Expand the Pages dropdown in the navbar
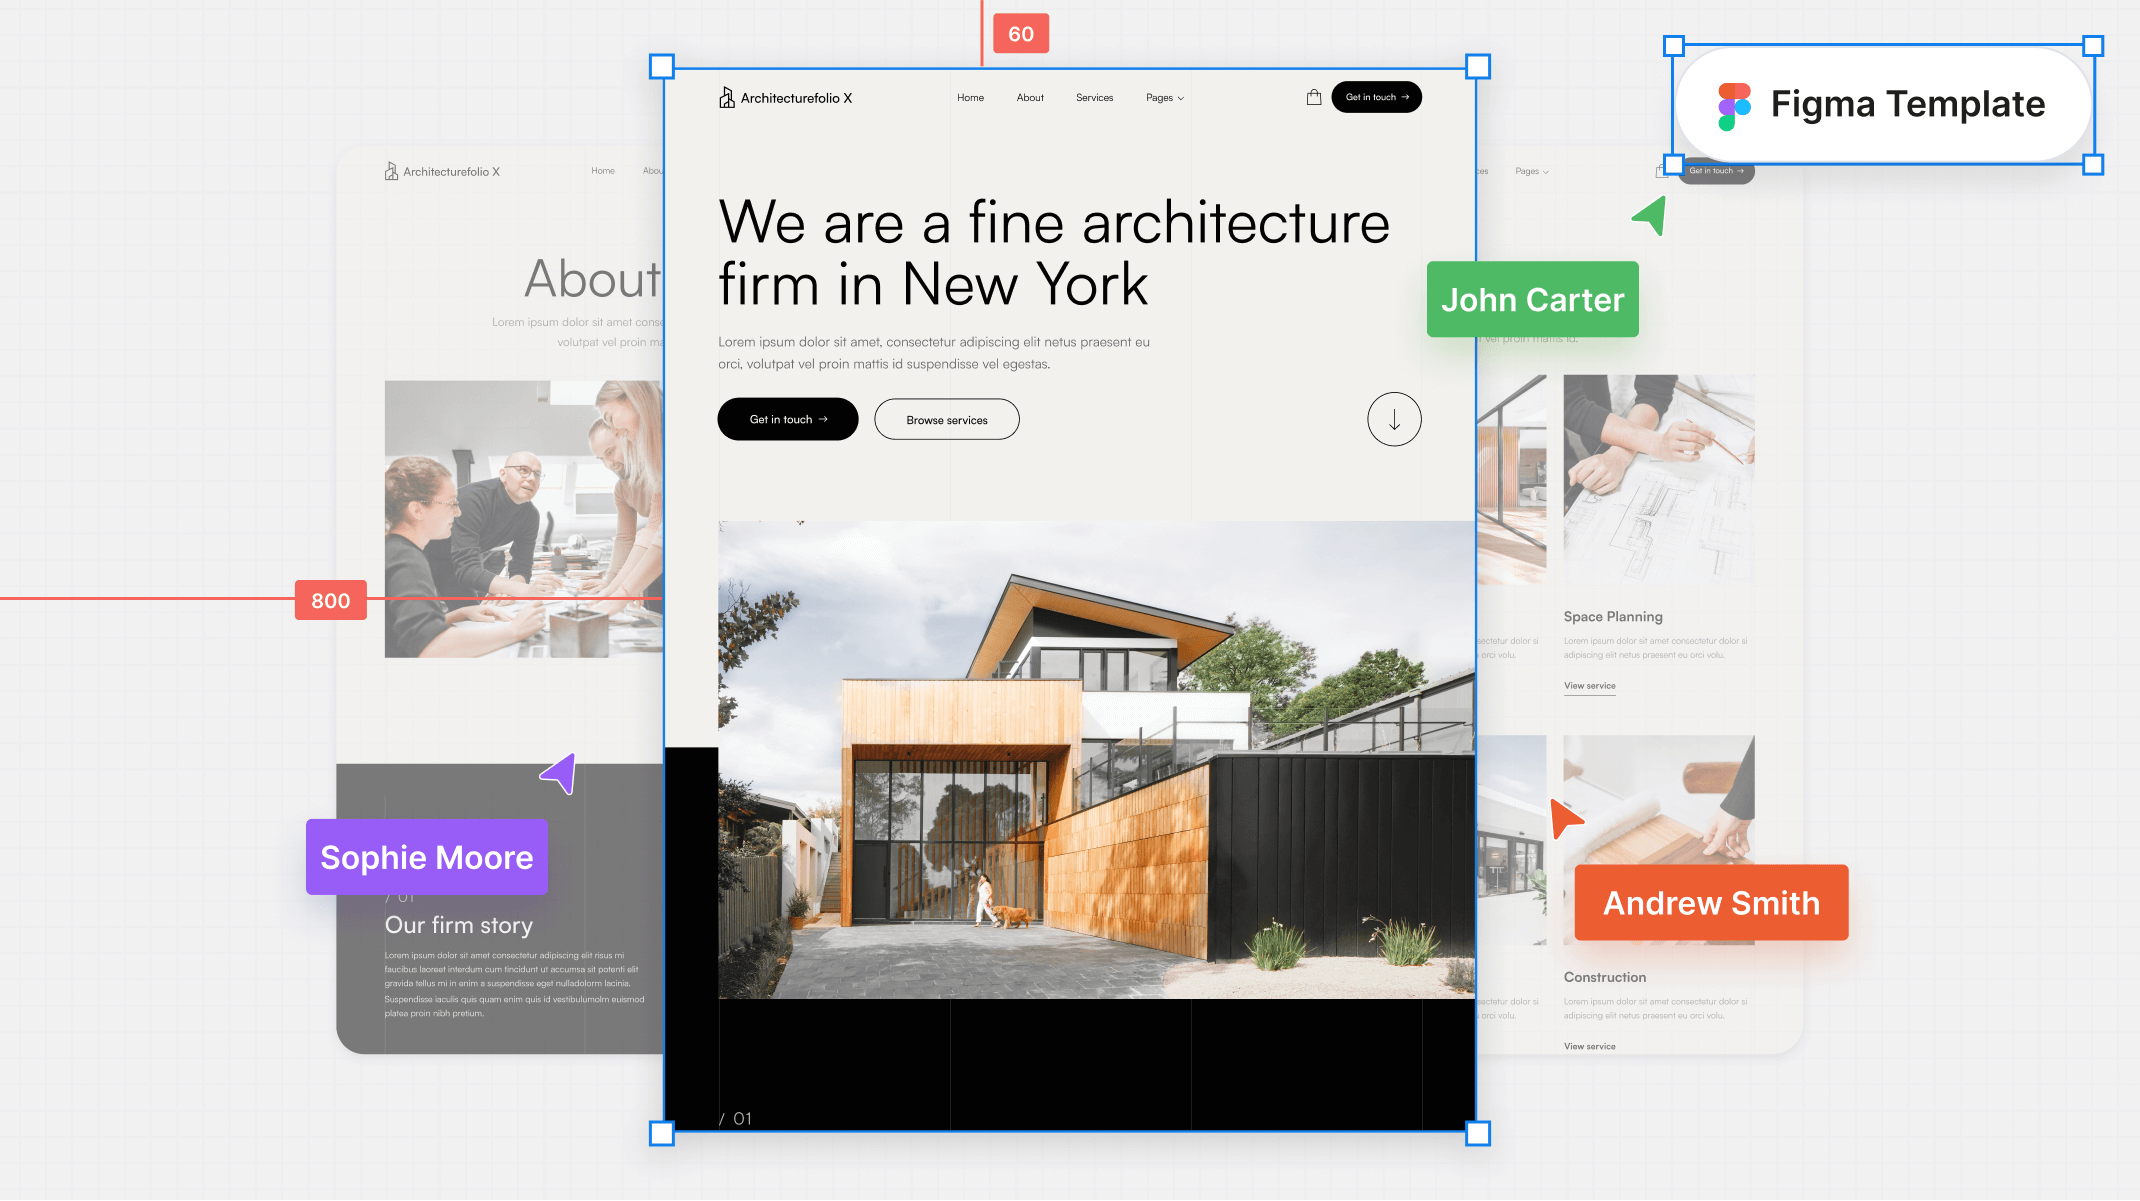The image size is (2140, 1201). (x=1166, y=97)
